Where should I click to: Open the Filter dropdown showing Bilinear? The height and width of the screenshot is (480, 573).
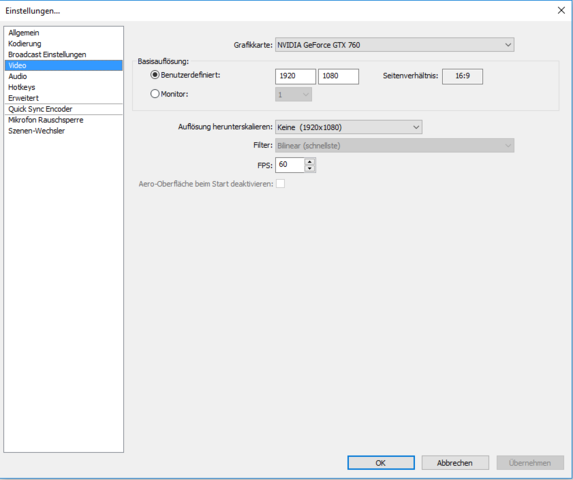click(395, 145)
